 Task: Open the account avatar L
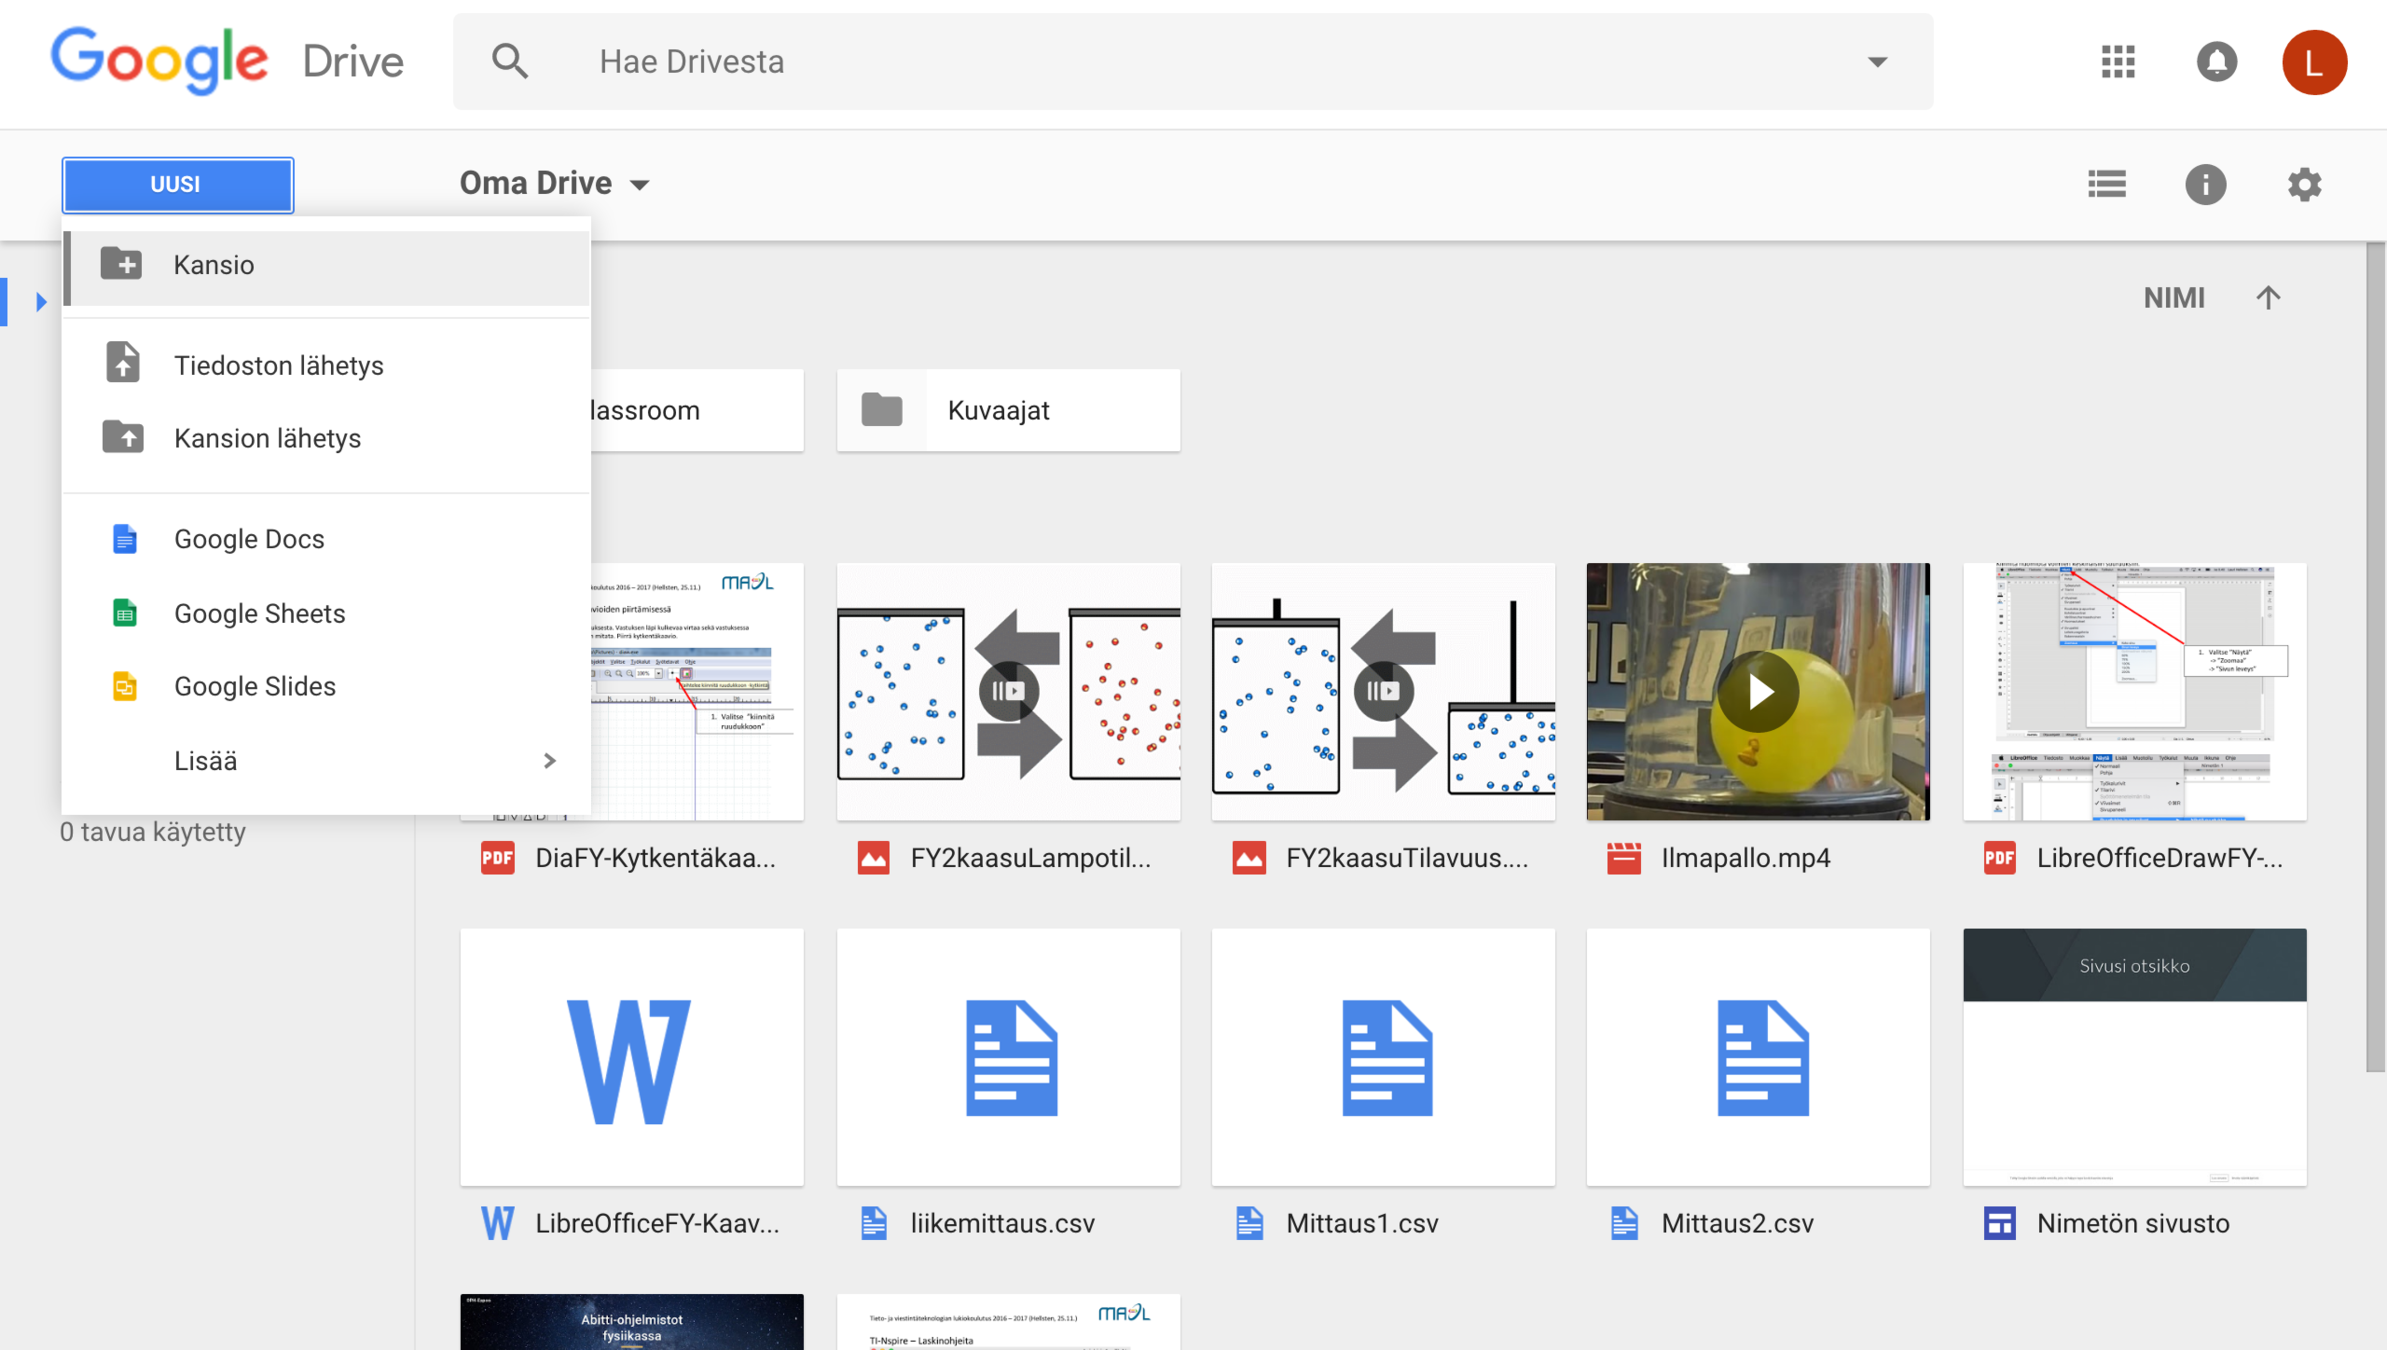2314,62
